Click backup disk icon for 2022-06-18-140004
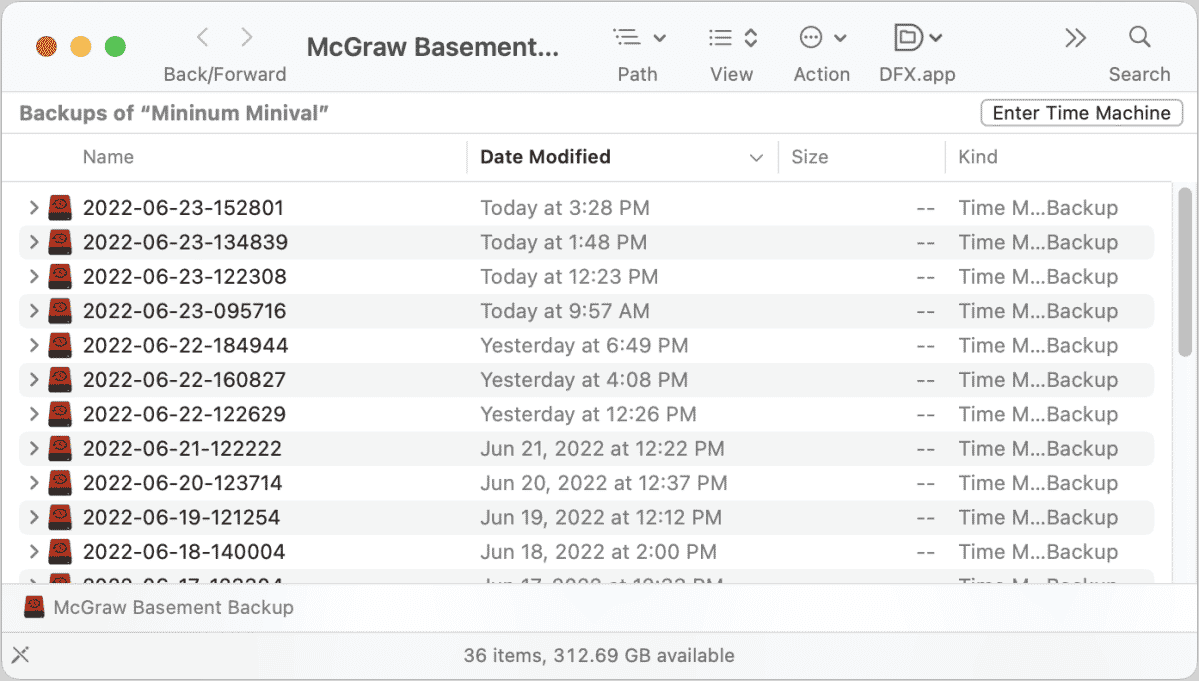 [60, 551]
